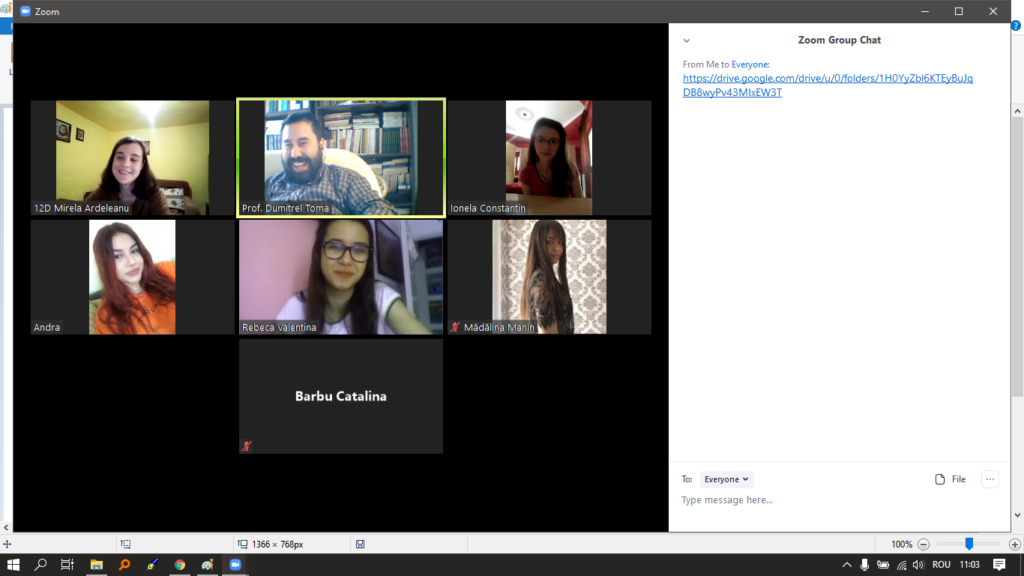Image resolution: width=1024 pixels, height=576 pixels.
Task: Adjust the zoom level slider handle
Action: pyautogui.click(x=968, y=544)
